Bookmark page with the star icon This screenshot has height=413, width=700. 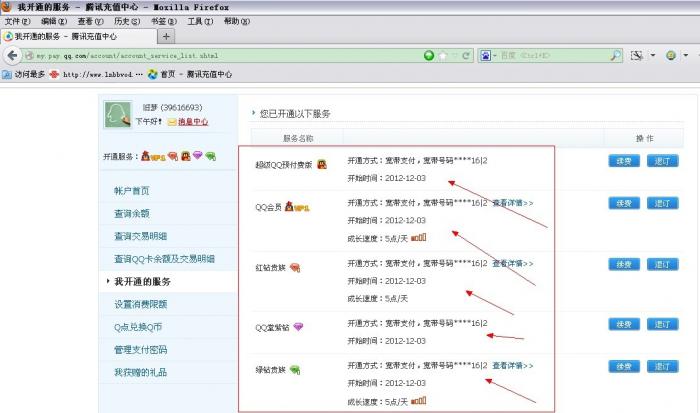point(443,55)
